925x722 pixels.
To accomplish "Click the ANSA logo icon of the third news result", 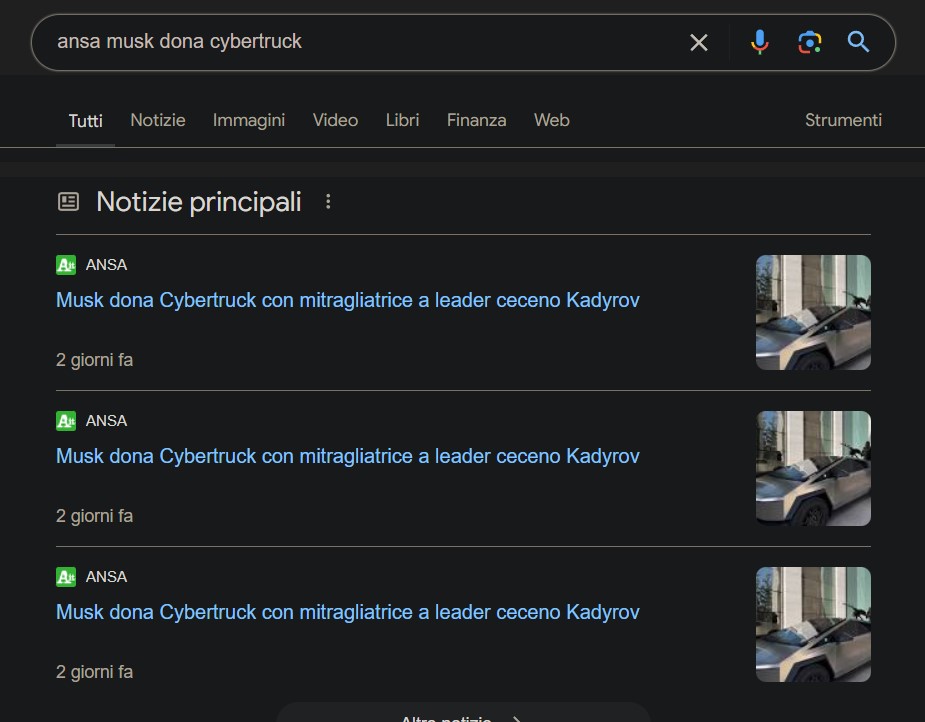I will click(x=66, y=577).
